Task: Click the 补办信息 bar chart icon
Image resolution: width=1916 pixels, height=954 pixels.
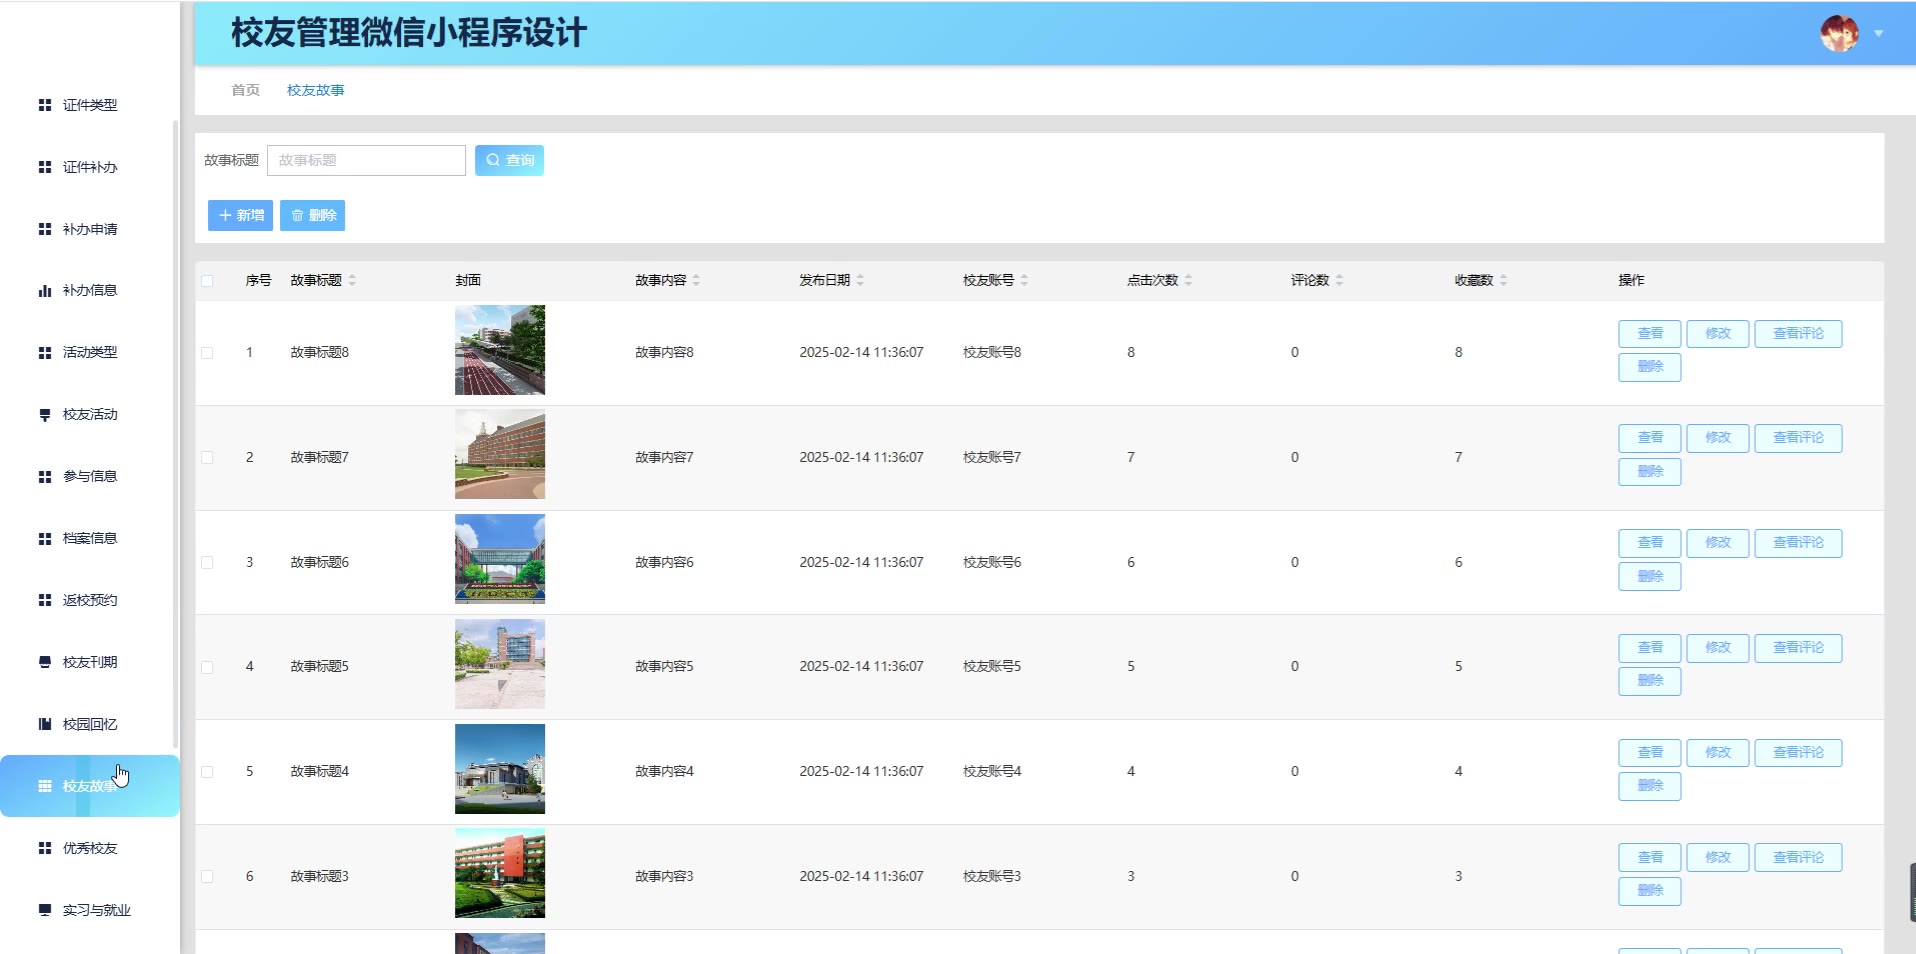Action: click(45, 291)
